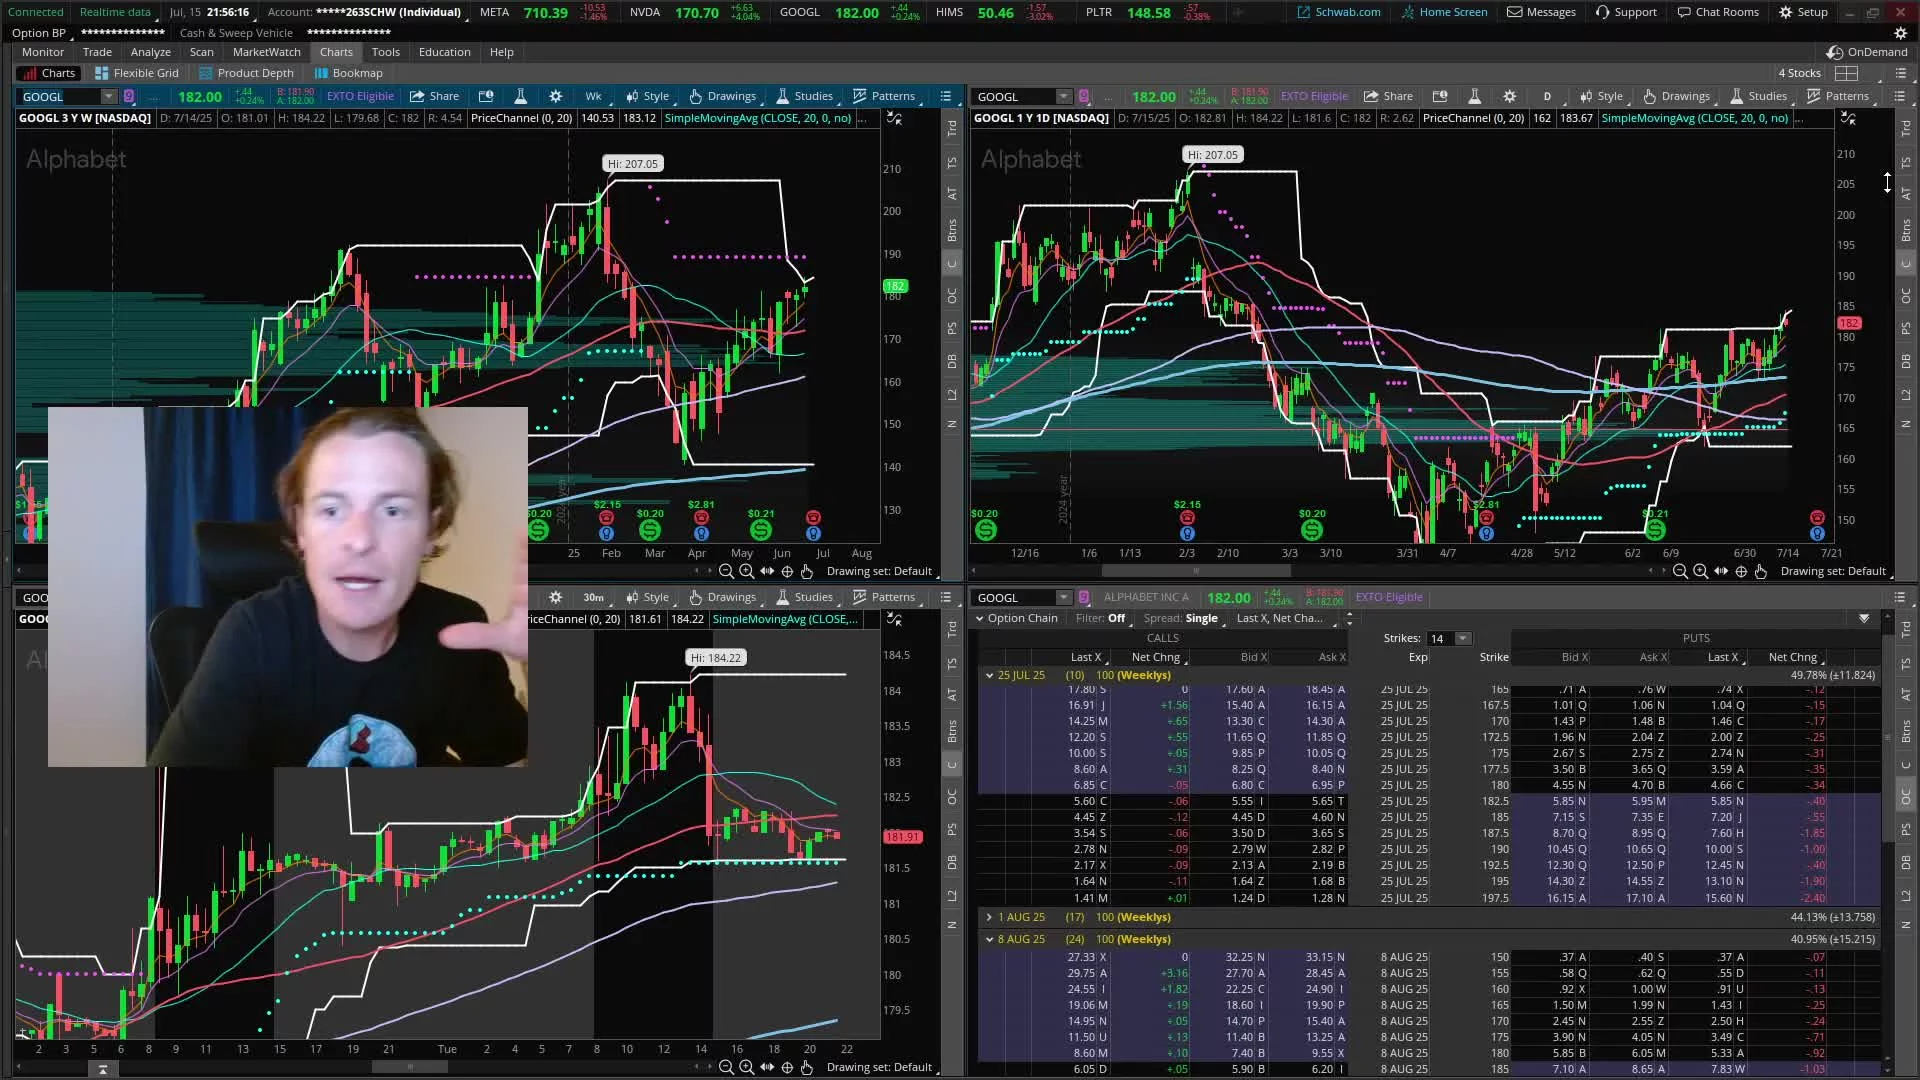Image resolution: width=1920 pixels, height=1080 pixels.
Task: Open the Bookmap subtab
Action: pyautogui.click(x=348, y=73)
